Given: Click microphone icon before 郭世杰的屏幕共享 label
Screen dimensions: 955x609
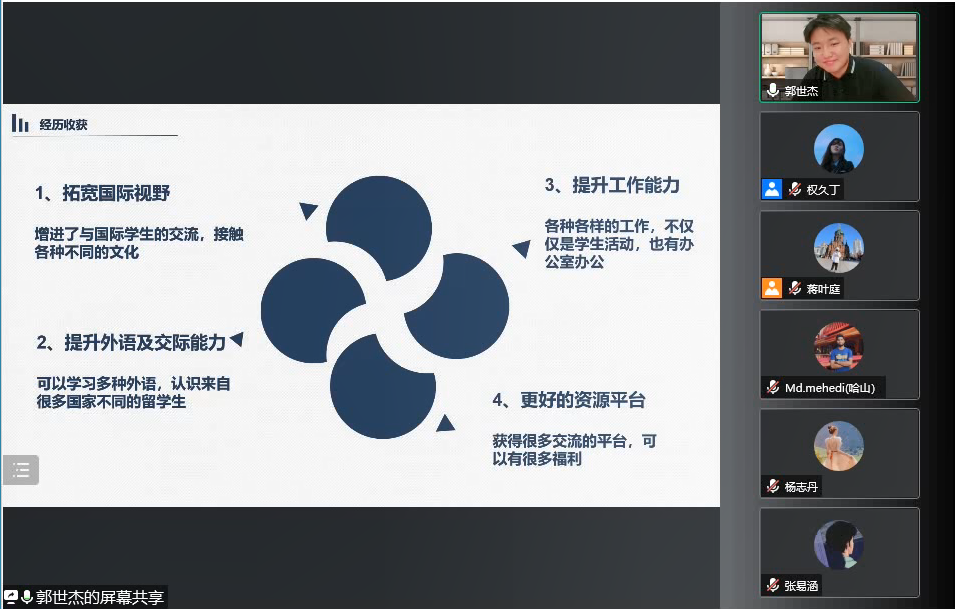Looking at the screenshot, I should [x=26, y=597].
